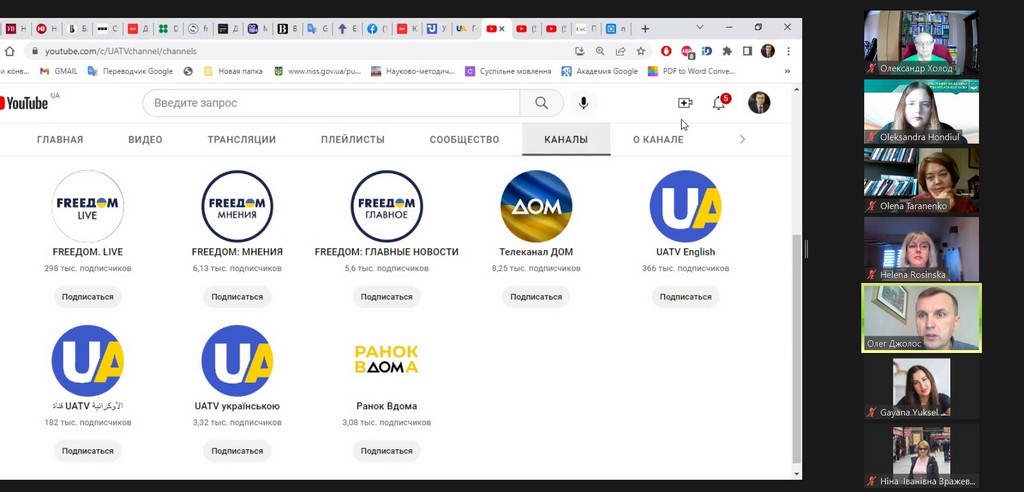Switch to the ВИДЕО tab
The image size is (1024, 492).
tap(145, 140)
